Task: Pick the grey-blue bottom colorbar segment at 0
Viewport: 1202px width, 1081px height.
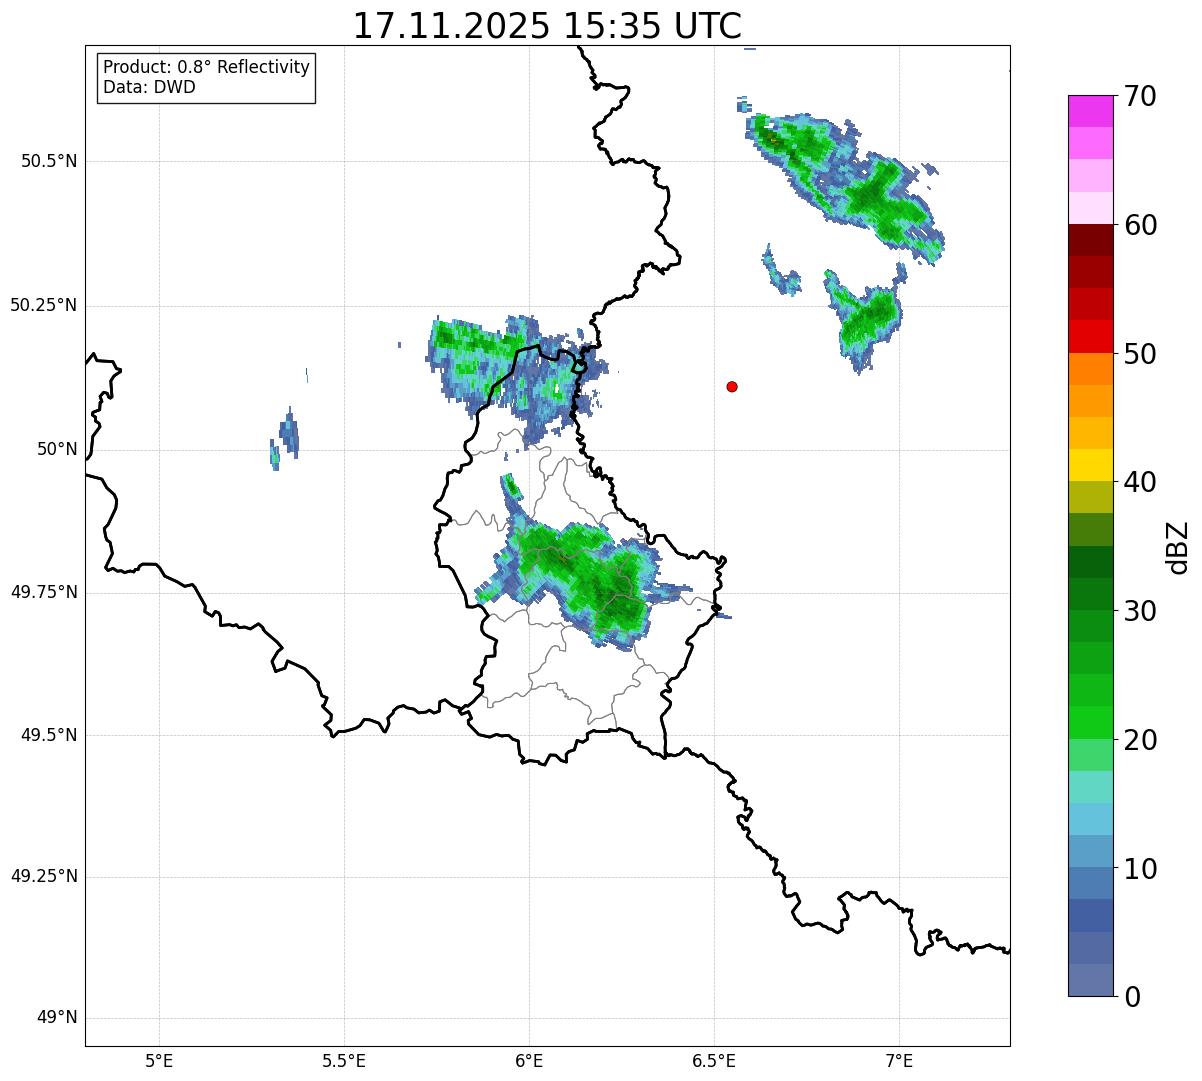Action: (x=1090, y=979)
